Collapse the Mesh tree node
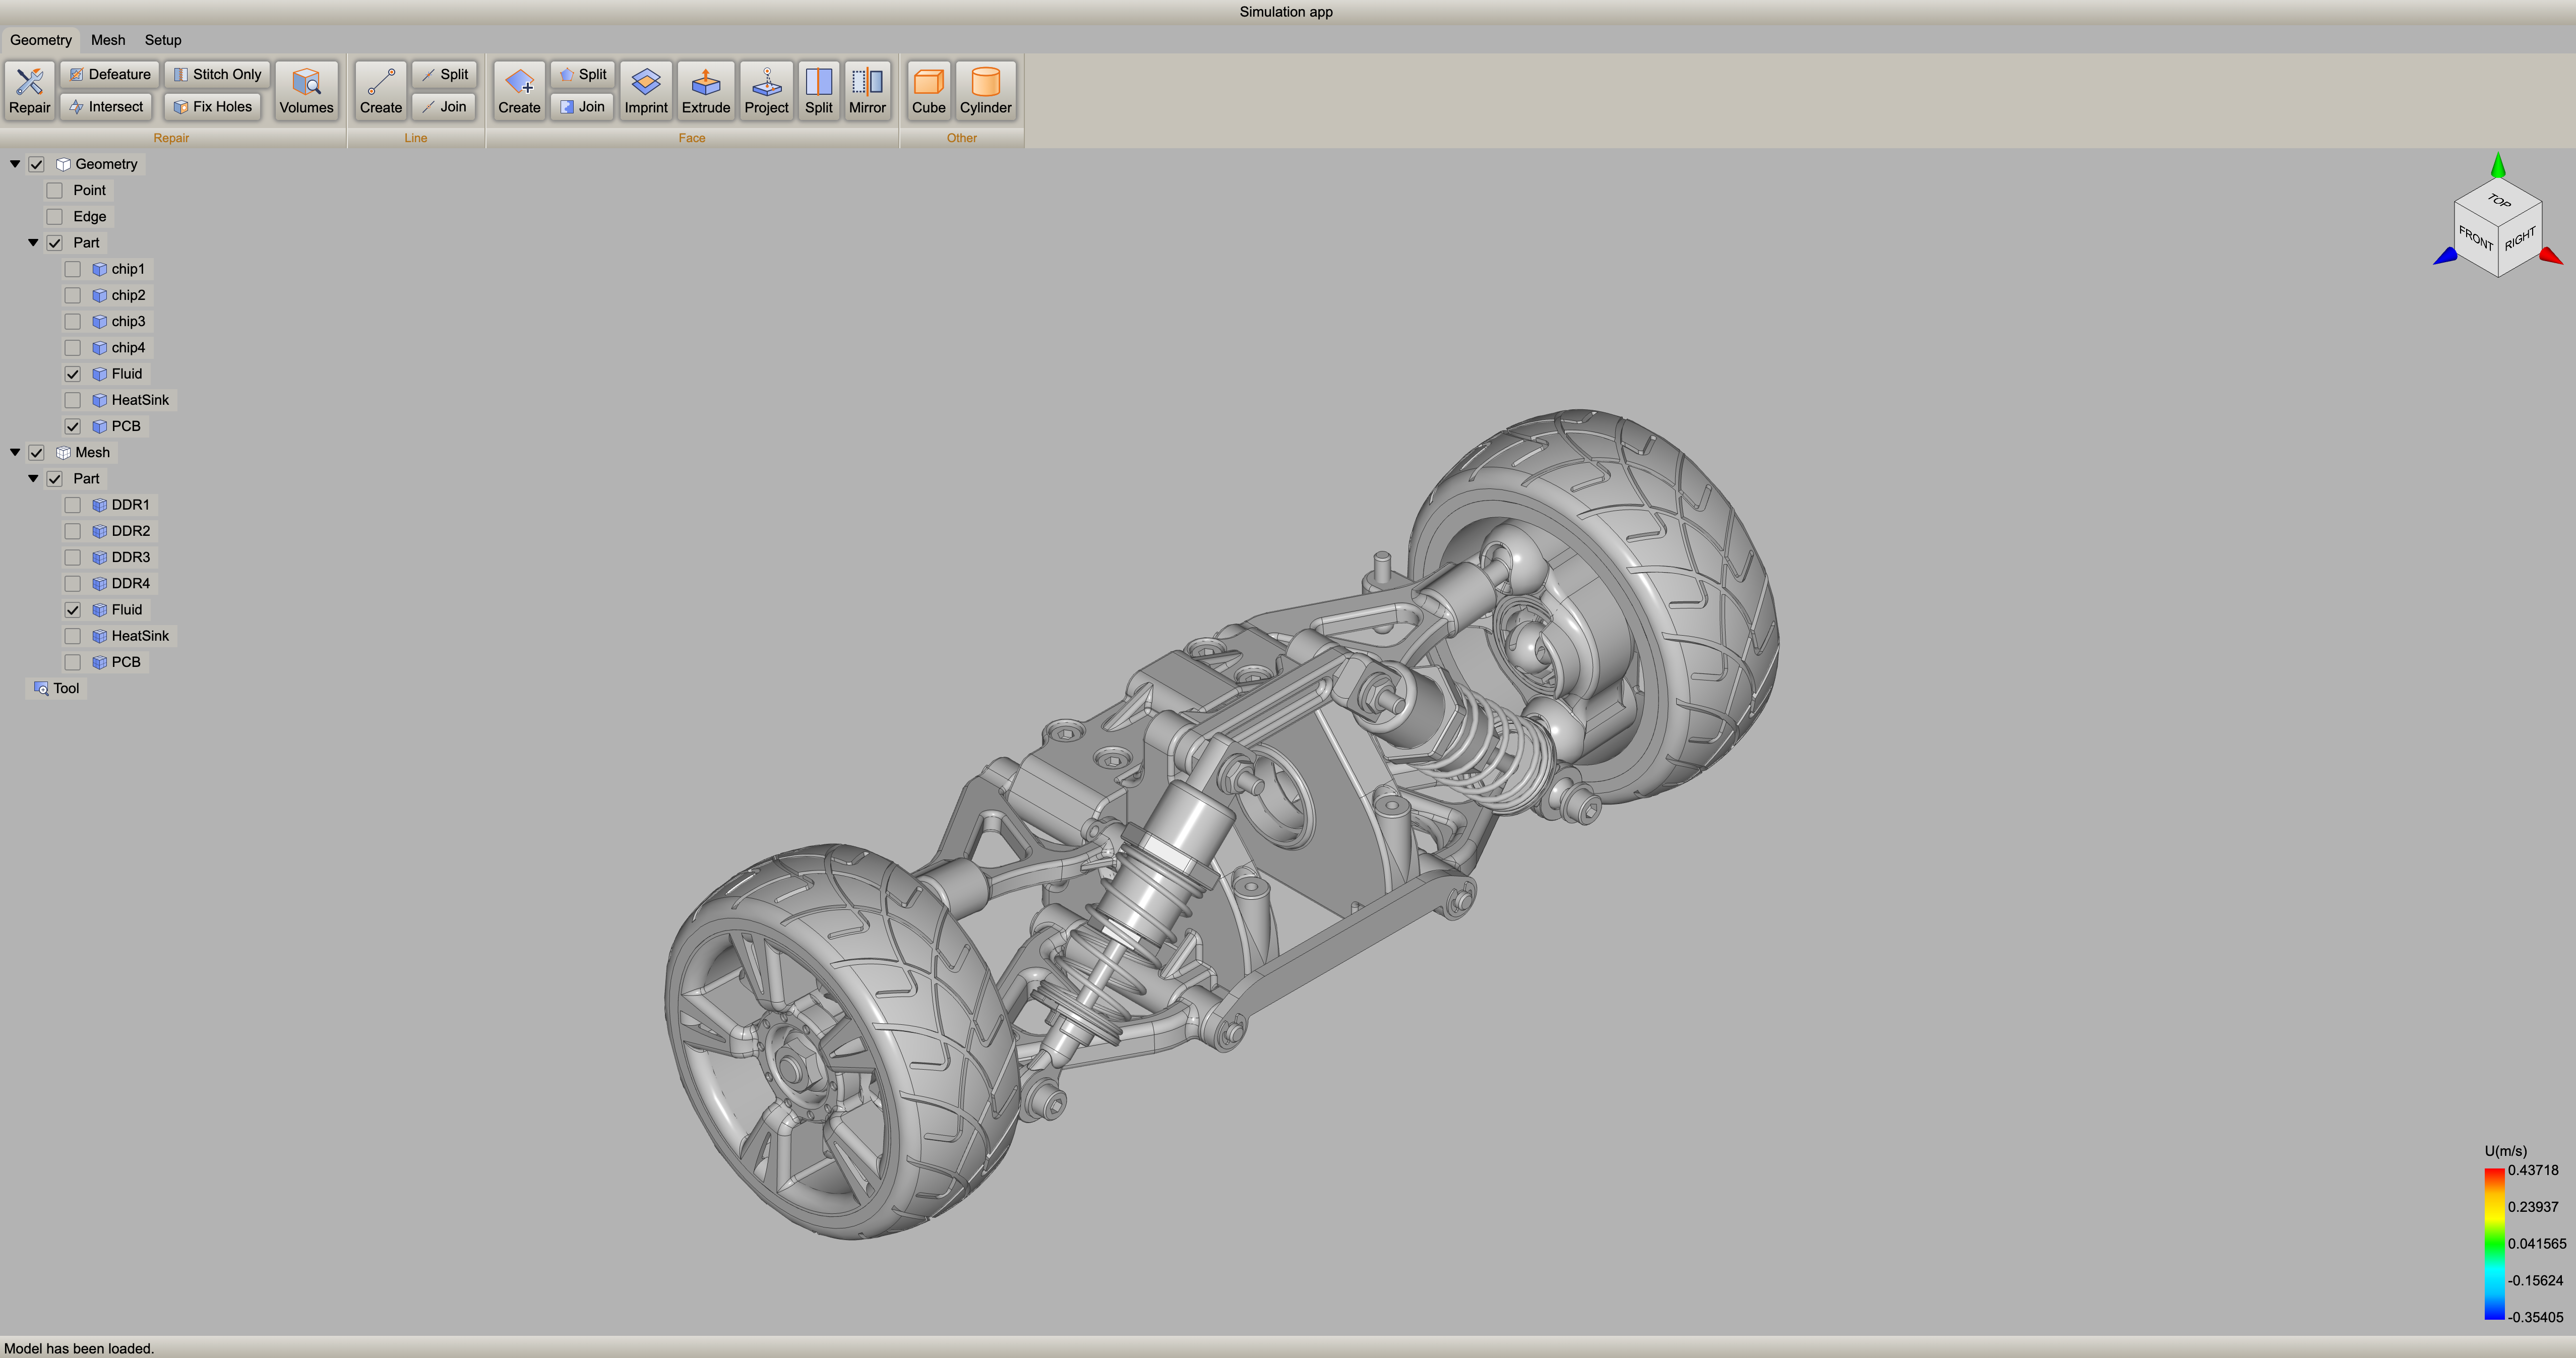Viewport: 2576px width, 1358px height. click(15, 452)
